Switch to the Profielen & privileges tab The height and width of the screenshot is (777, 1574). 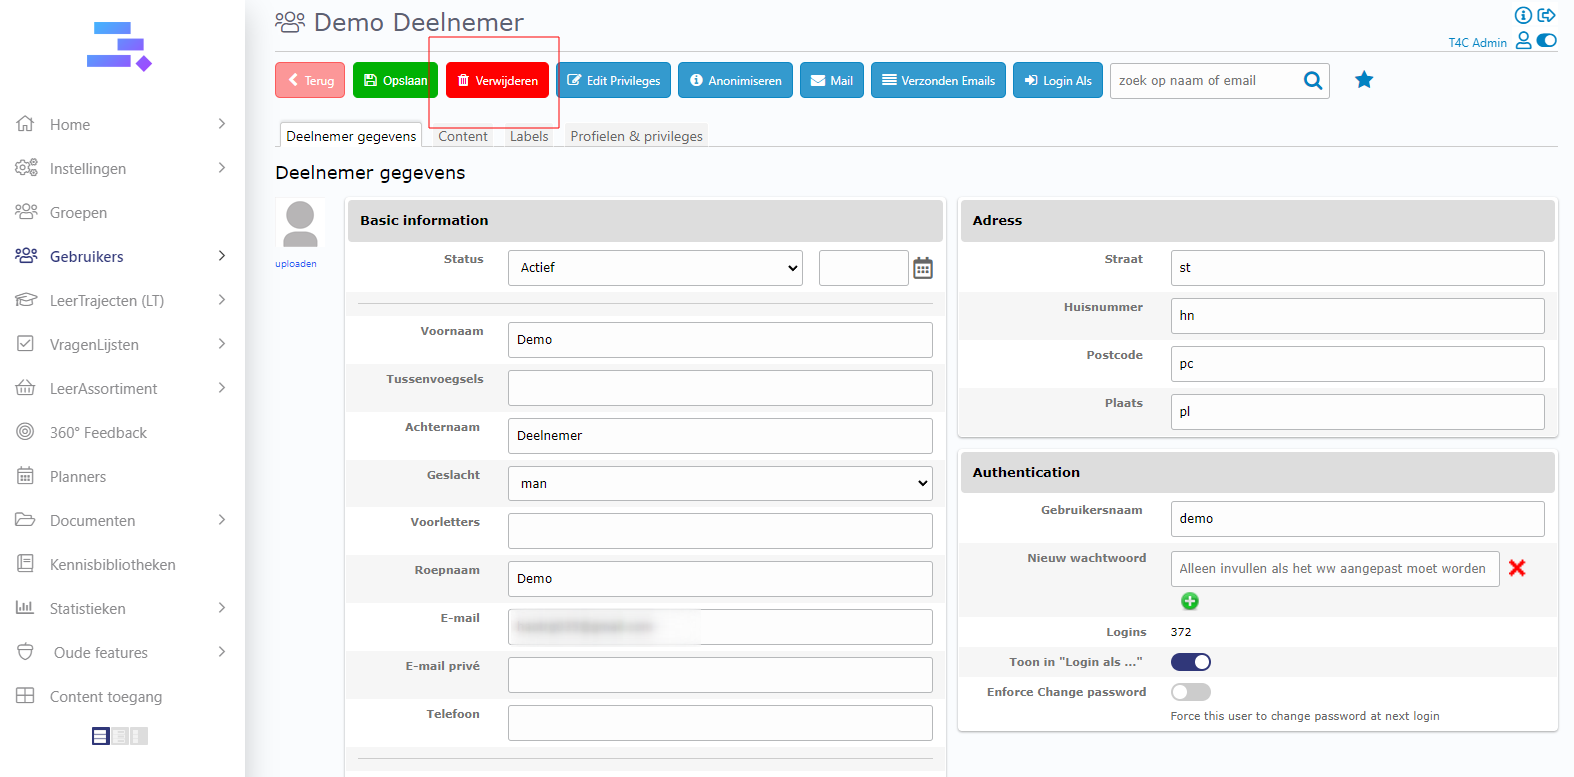[x=636, y=136]
